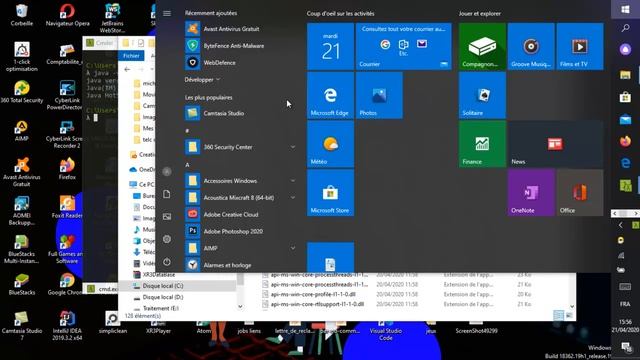Open the Météo weather tile
Viewport: 640px width, 360px height.
click(330, 144)
